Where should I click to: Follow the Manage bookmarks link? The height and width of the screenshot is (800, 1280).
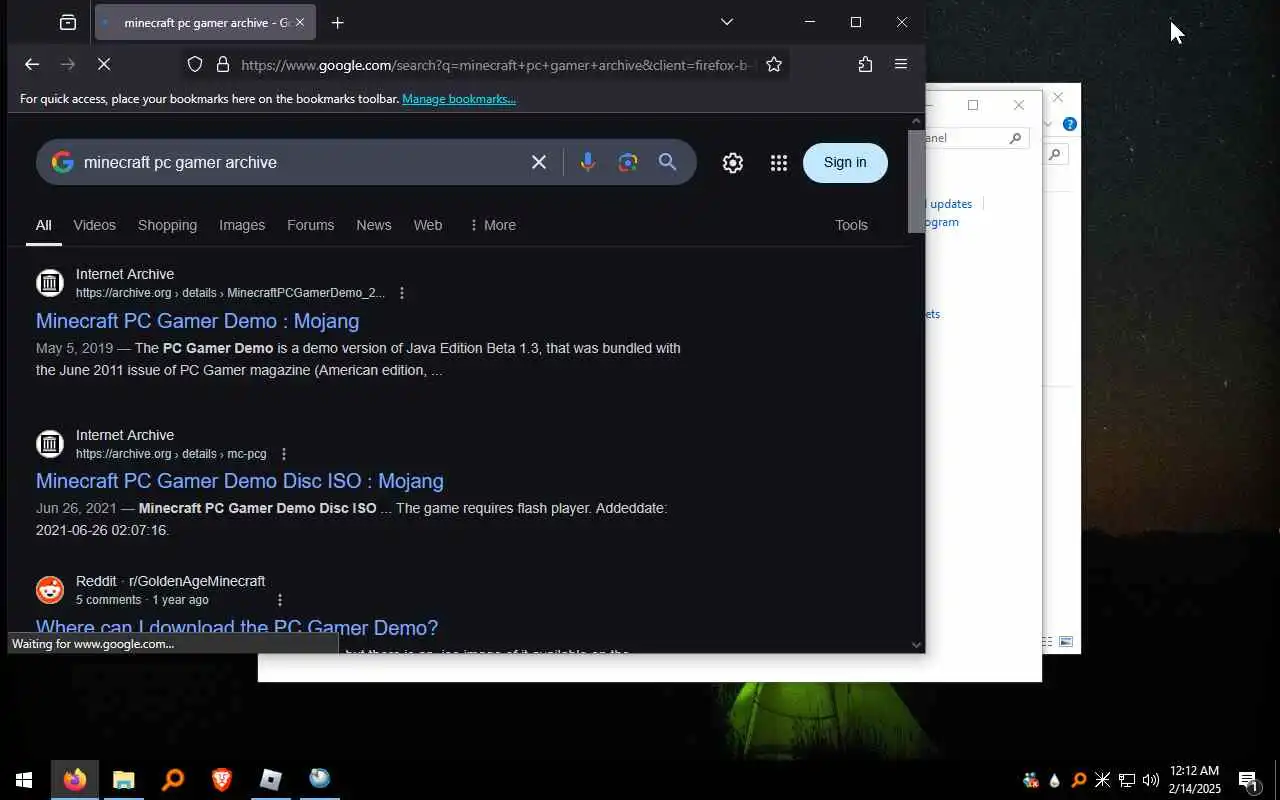(x=459, y=99)
